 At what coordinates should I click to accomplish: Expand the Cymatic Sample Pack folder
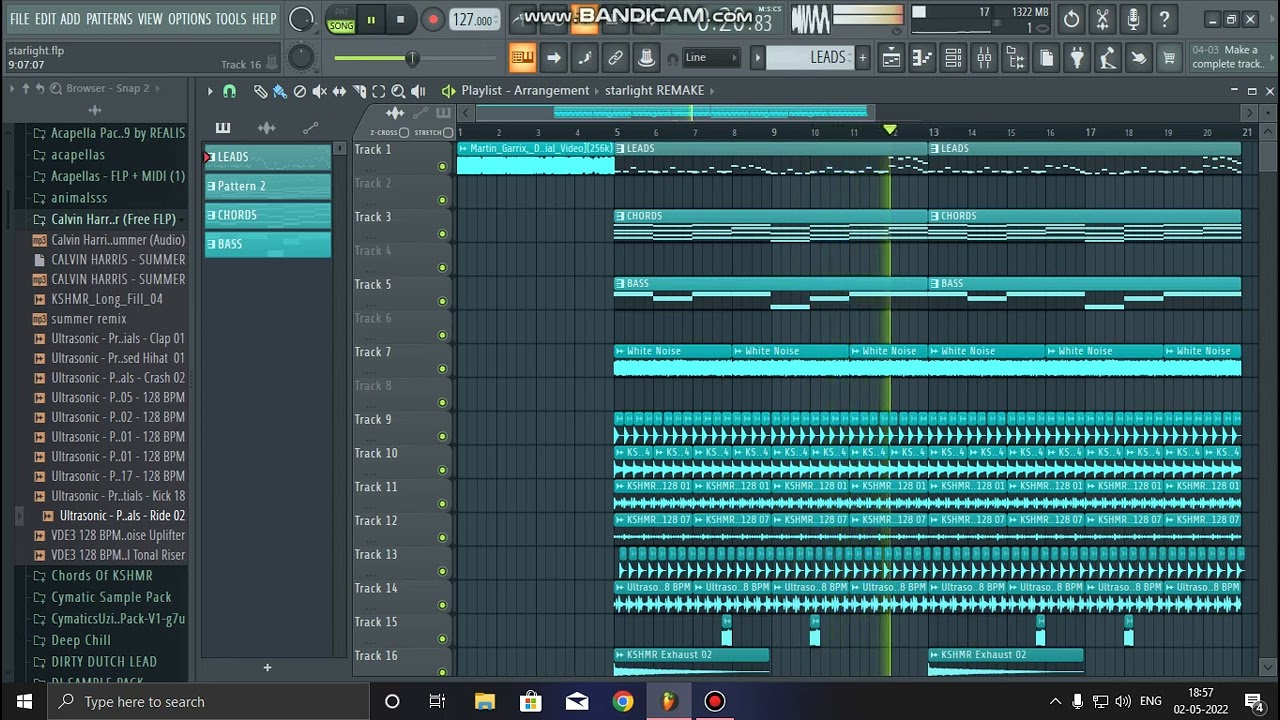click(102, 597)
